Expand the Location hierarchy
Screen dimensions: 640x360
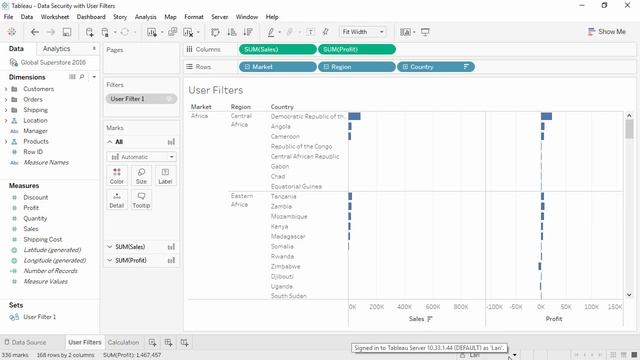[6, 121]
